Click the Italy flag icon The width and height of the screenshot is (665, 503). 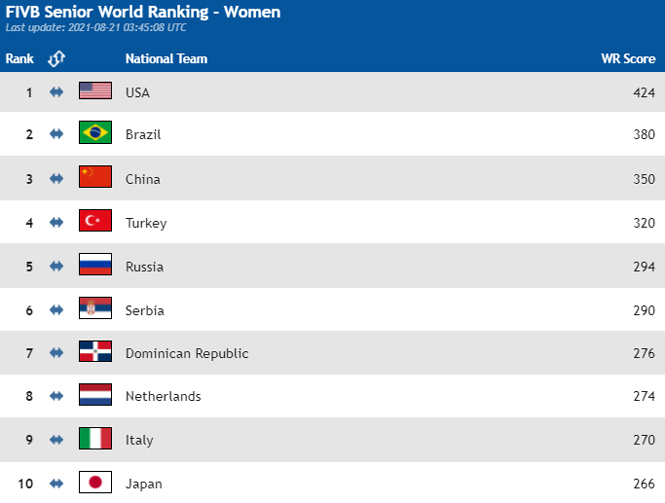coord(95,438)
